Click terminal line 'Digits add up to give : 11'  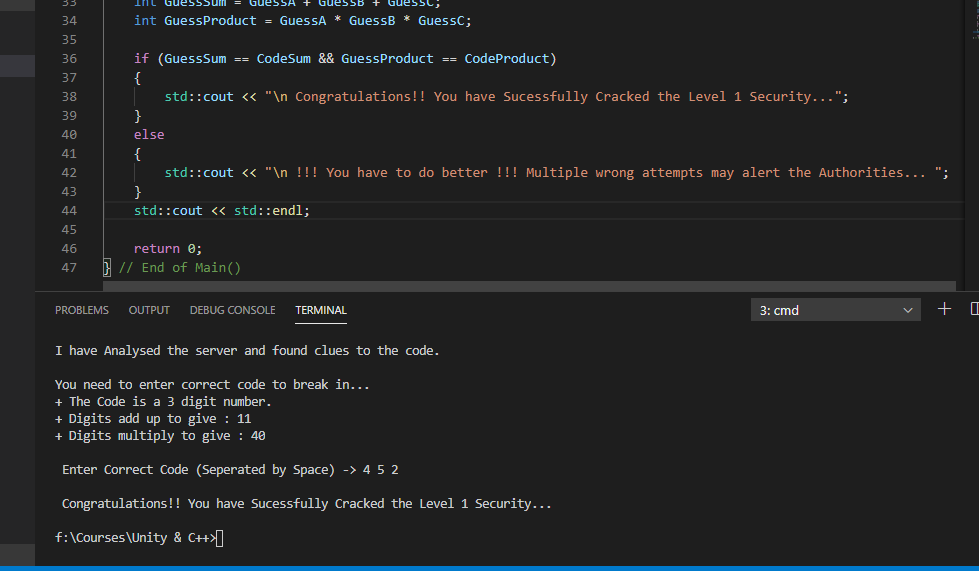click(153, 419)
